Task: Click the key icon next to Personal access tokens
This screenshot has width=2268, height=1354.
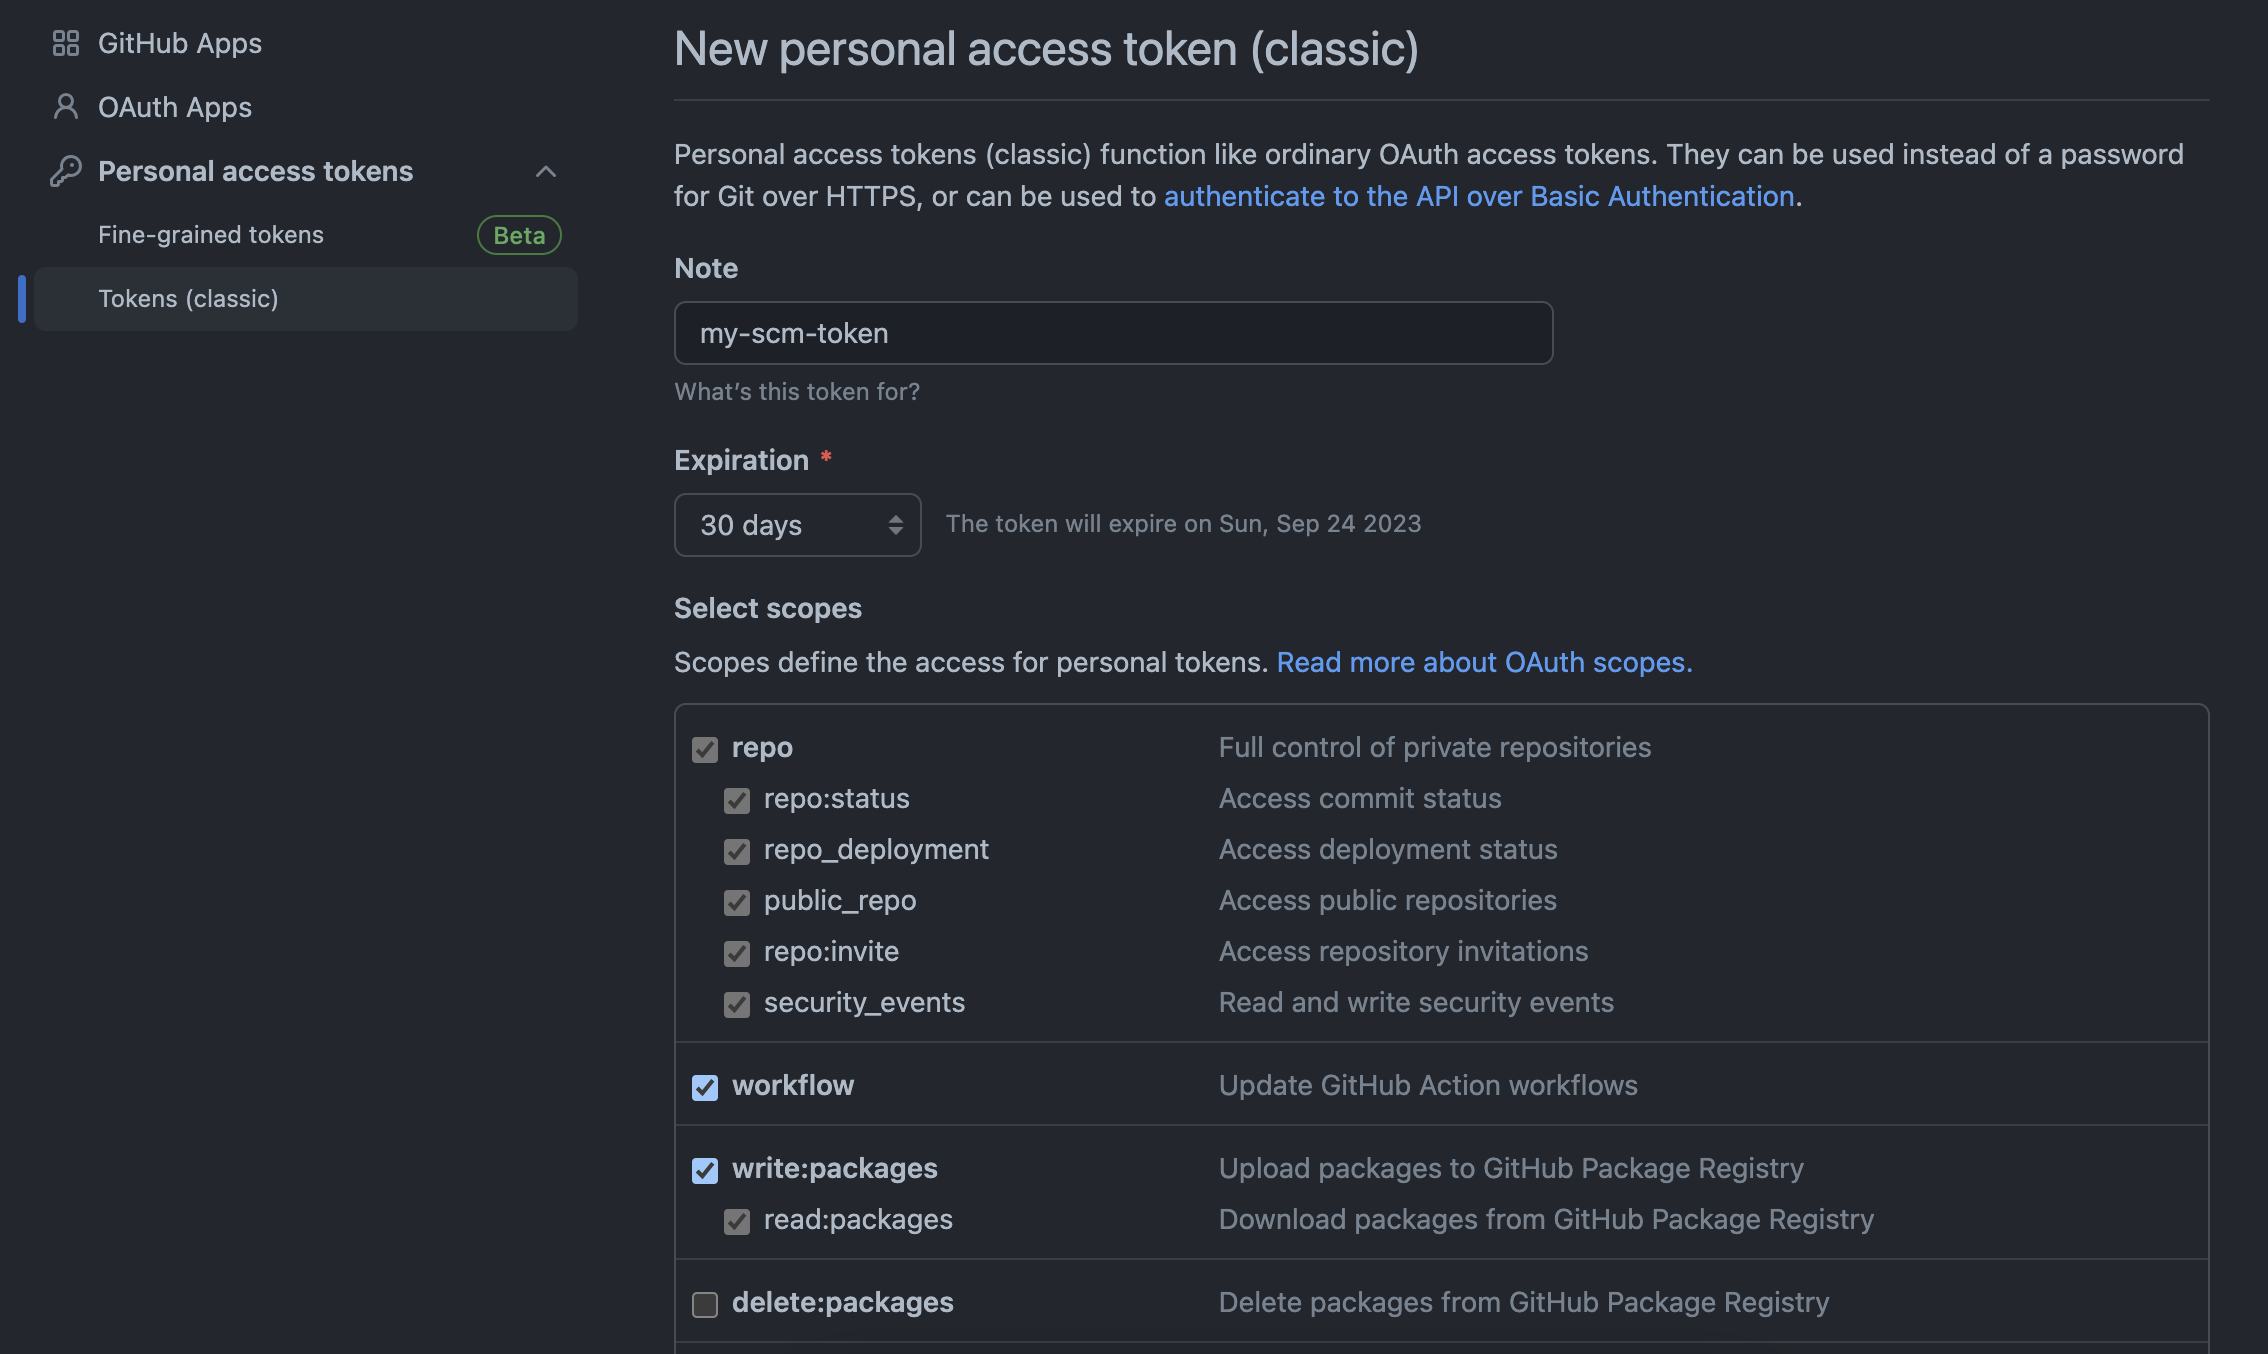Action: [x=66, y=171]
